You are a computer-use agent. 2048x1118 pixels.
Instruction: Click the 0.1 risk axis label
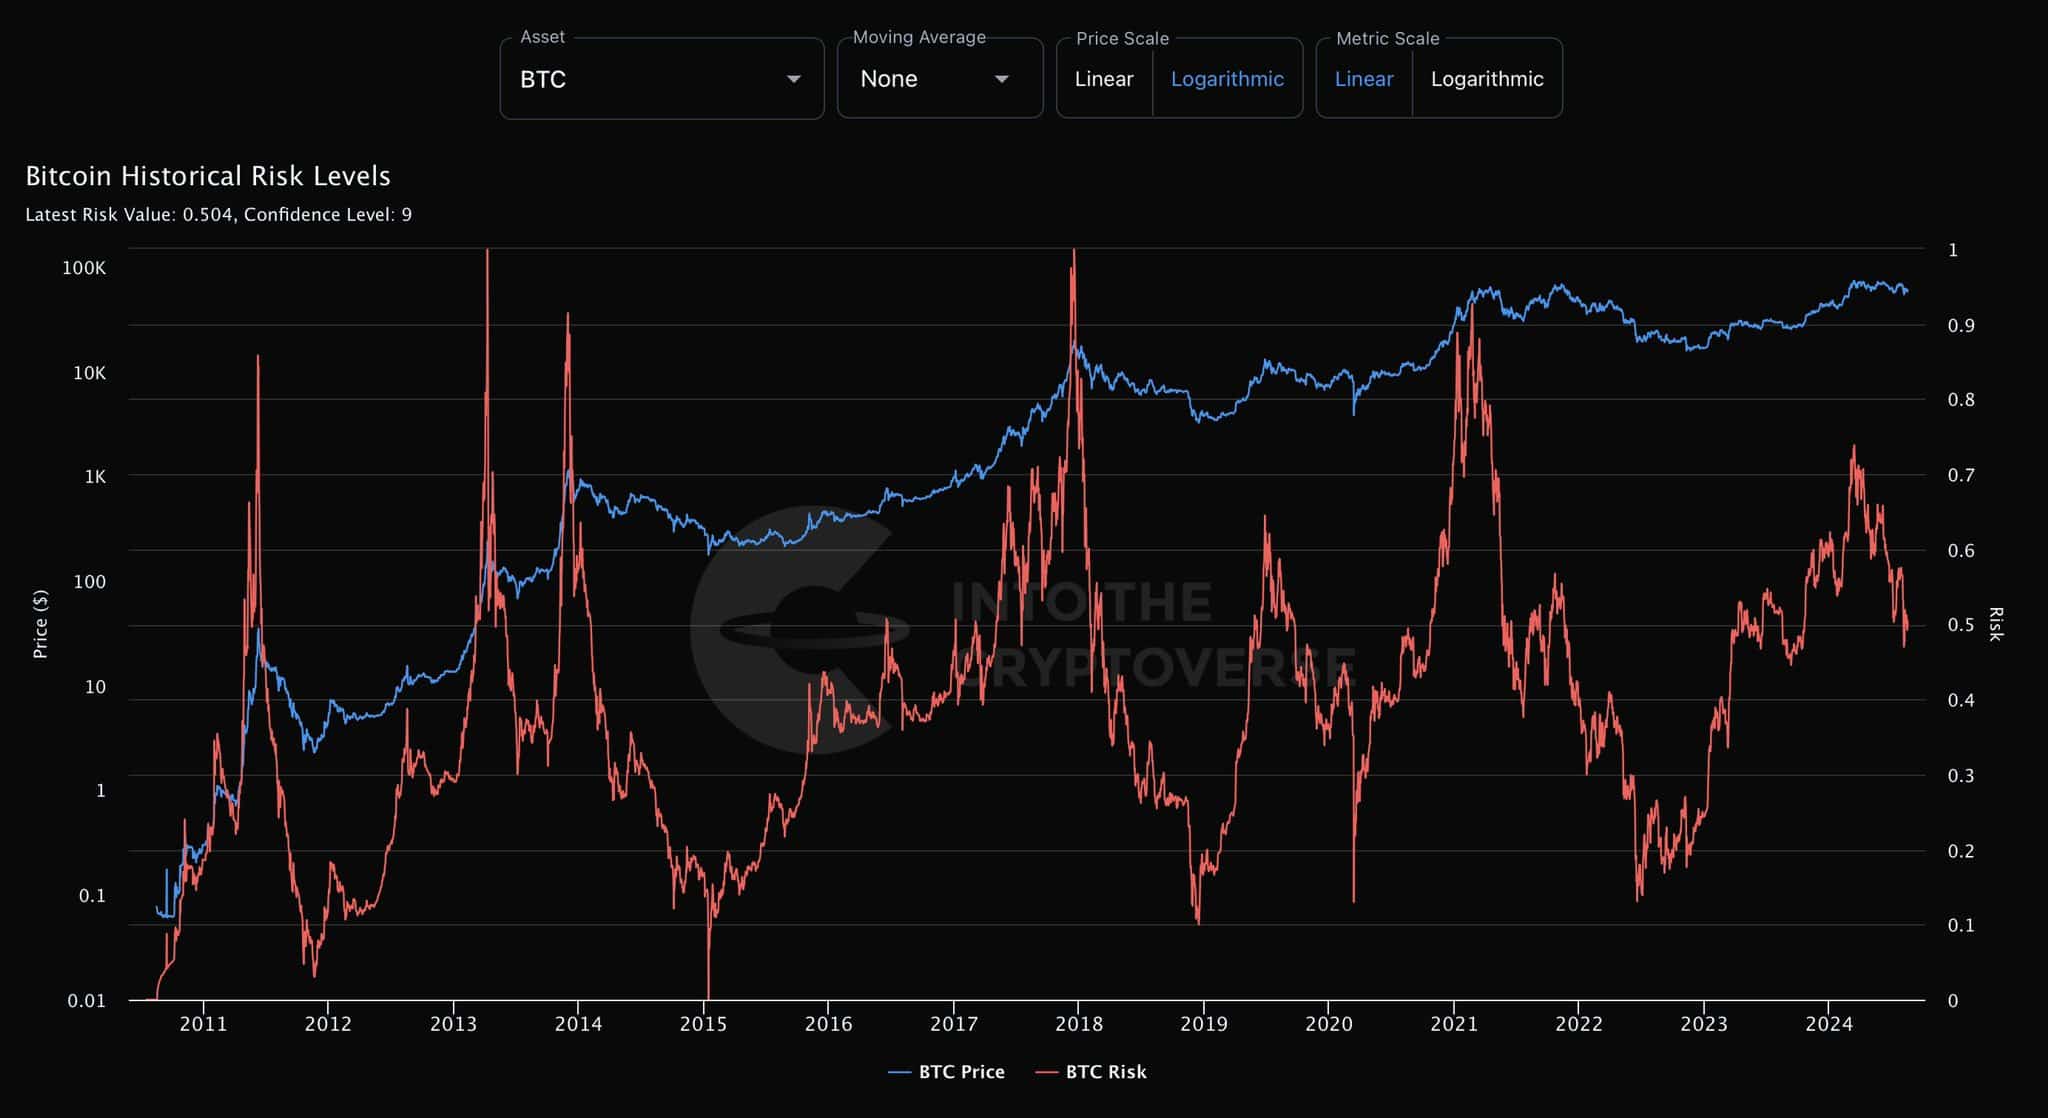[x=1961, y=926]
